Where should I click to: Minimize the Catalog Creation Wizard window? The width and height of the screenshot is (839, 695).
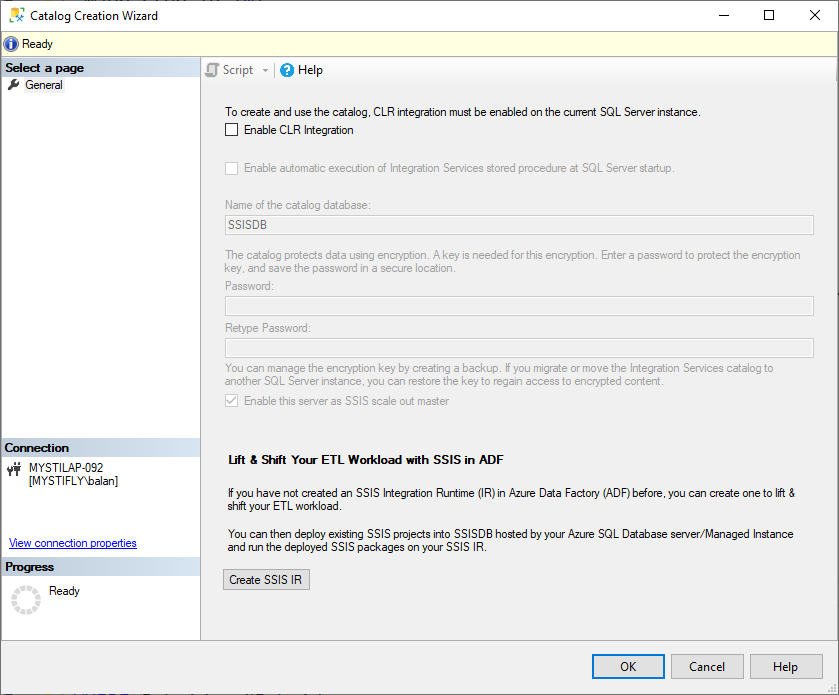724,16
